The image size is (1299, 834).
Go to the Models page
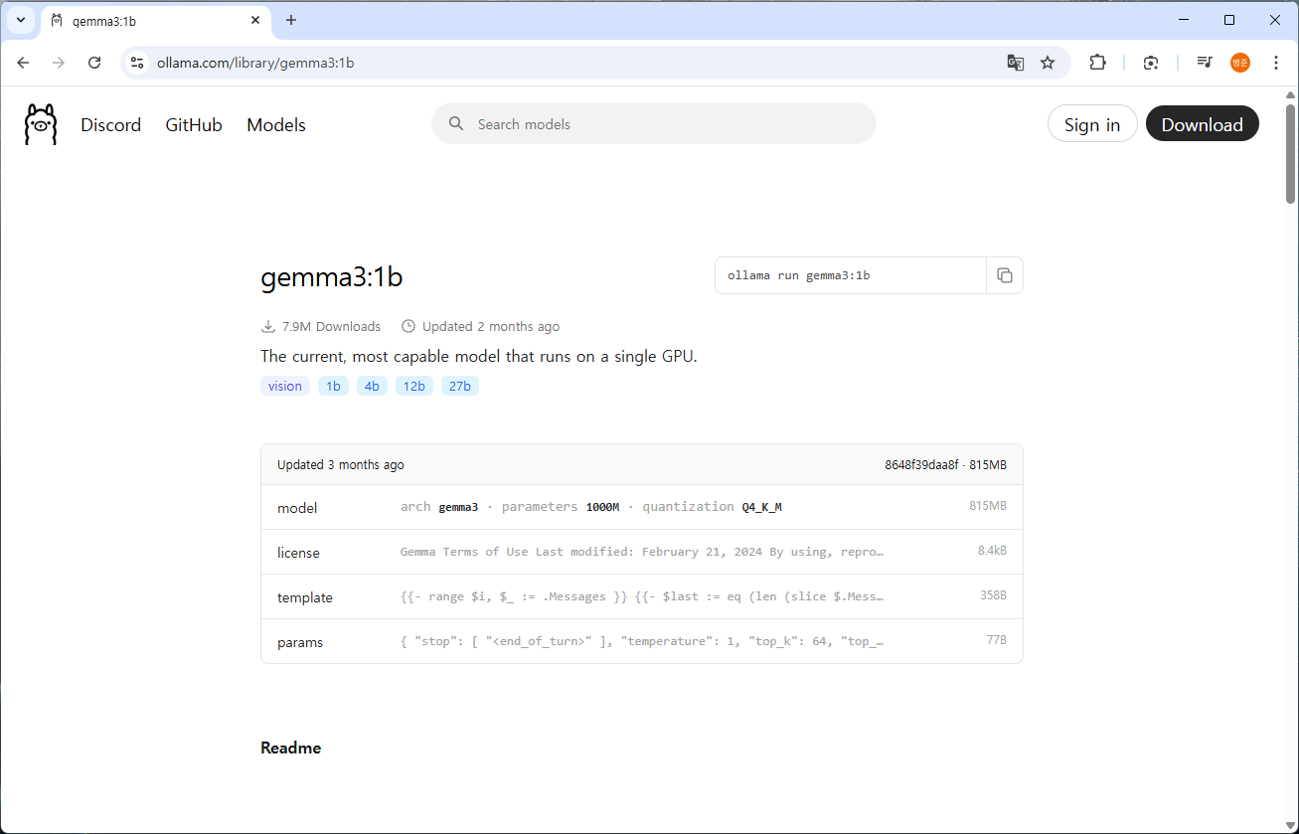(276, 125)
